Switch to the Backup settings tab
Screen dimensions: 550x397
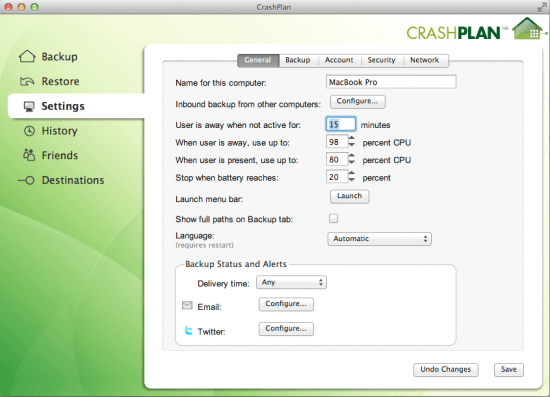point(298,60)
